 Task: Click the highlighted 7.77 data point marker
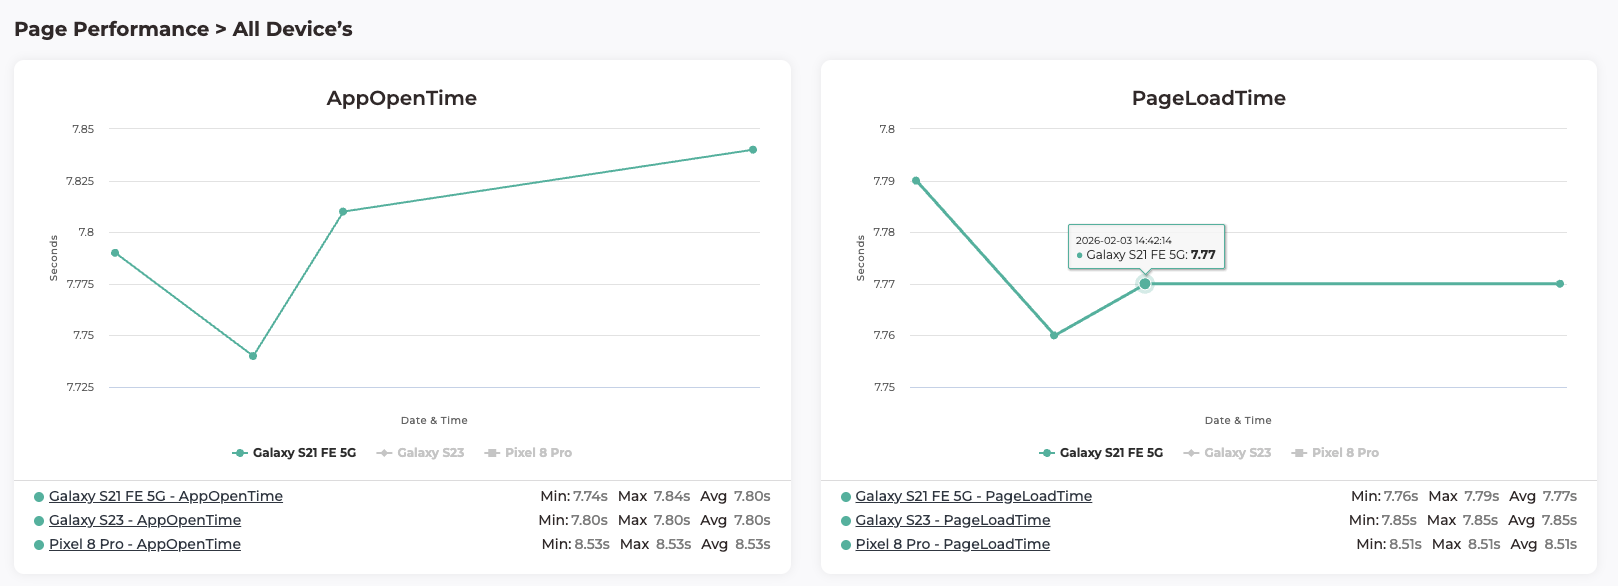(1145, 284)
